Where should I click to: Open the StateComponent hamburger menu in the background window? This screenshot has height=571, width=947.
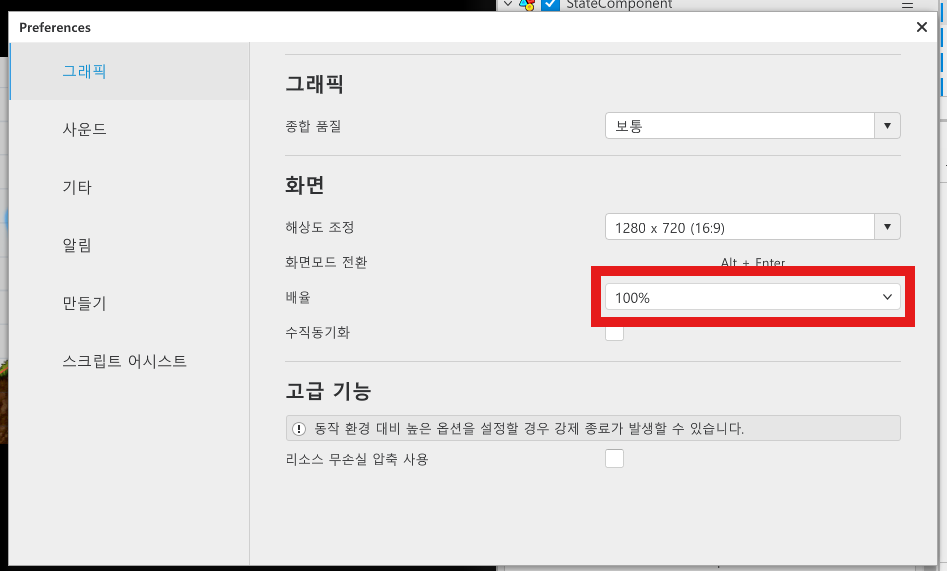[x=907, y=5]
